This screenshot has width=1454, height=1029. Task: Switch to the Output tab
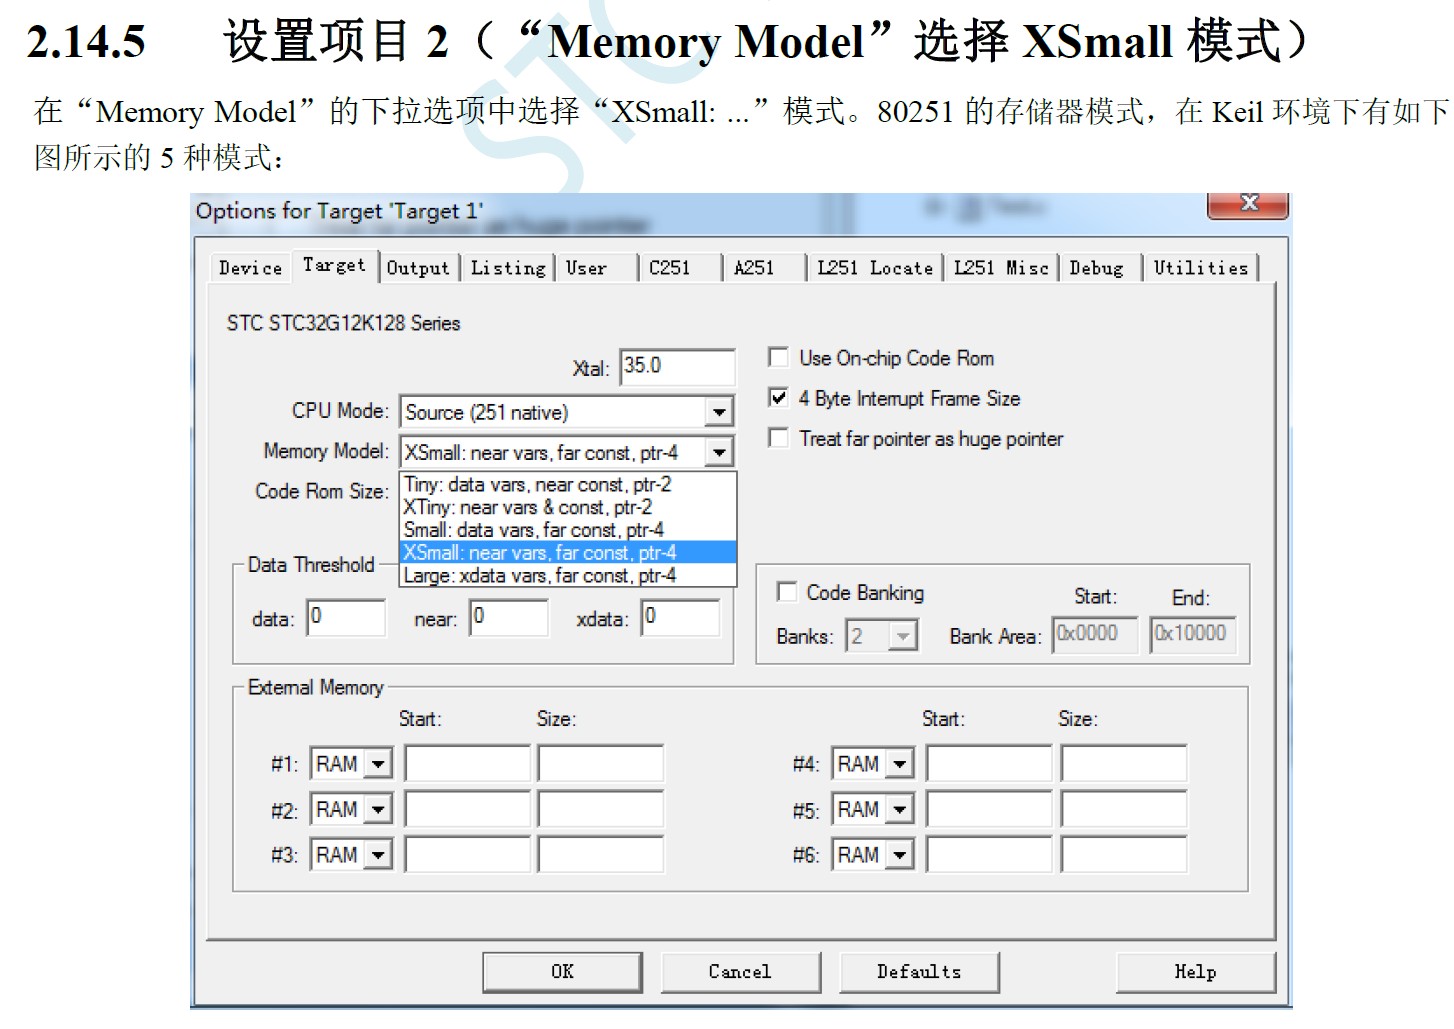[418, 268]
